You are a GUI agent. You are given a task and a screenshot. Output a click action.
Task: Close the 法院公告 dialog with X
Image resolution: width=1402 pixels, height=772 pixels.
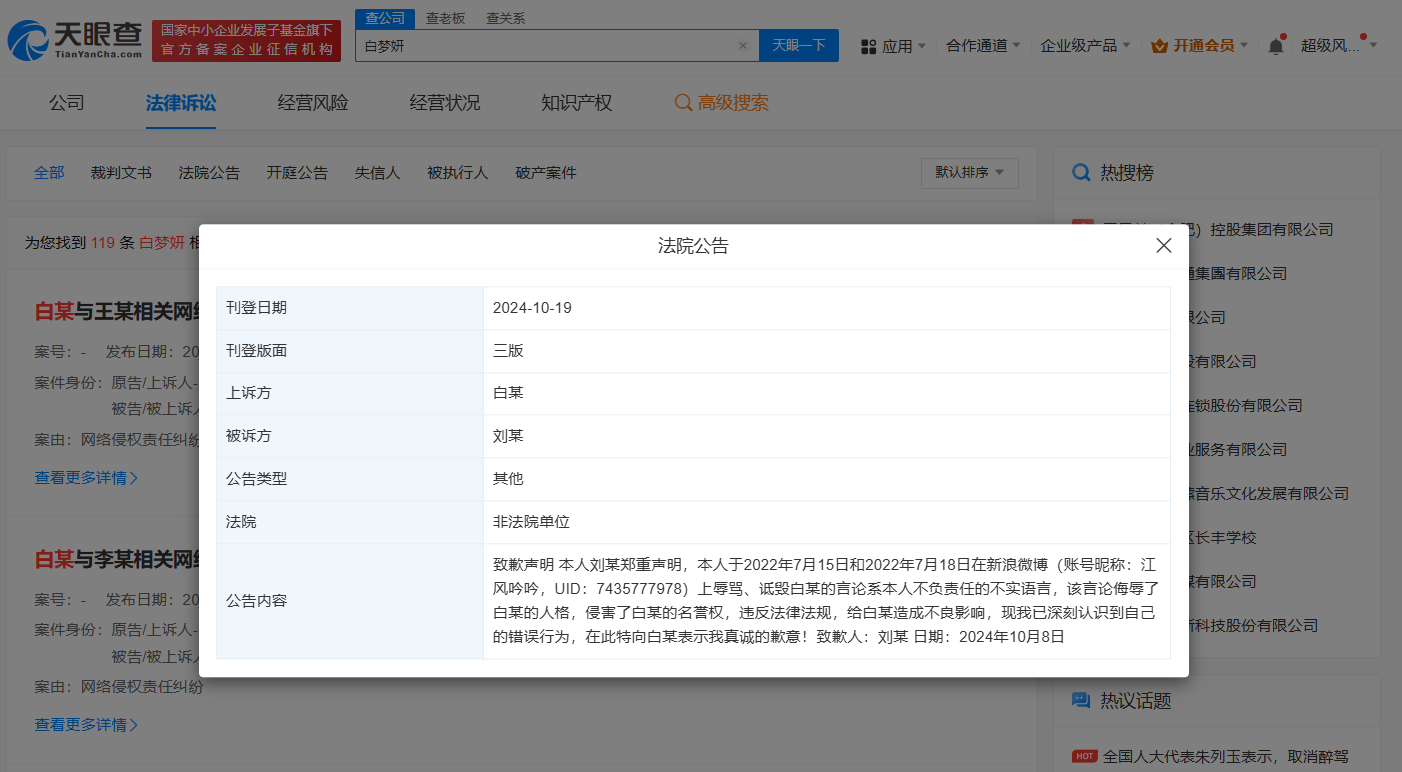tap(1163, 246)
